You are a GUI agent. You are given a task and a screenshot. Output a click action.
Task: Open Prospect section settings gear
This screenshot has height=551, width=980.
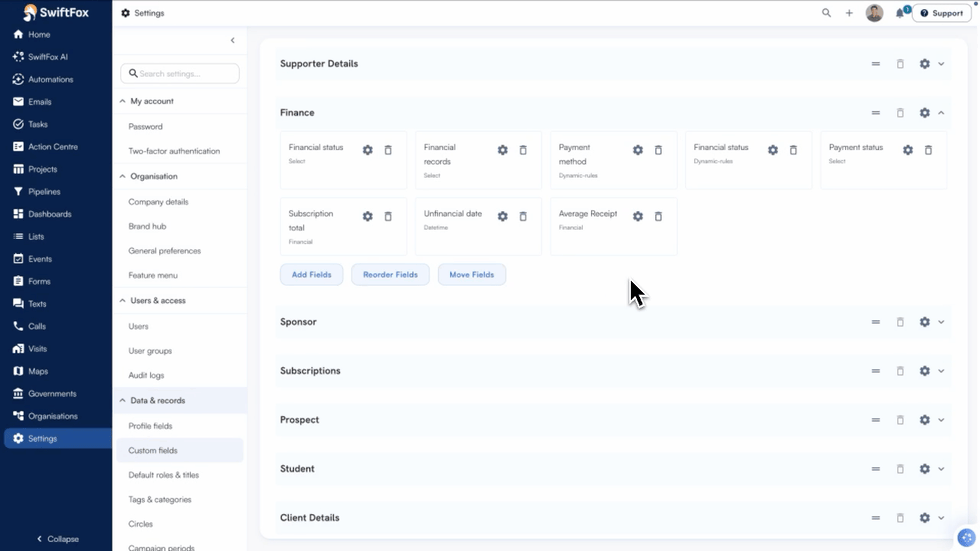(924, 420)
